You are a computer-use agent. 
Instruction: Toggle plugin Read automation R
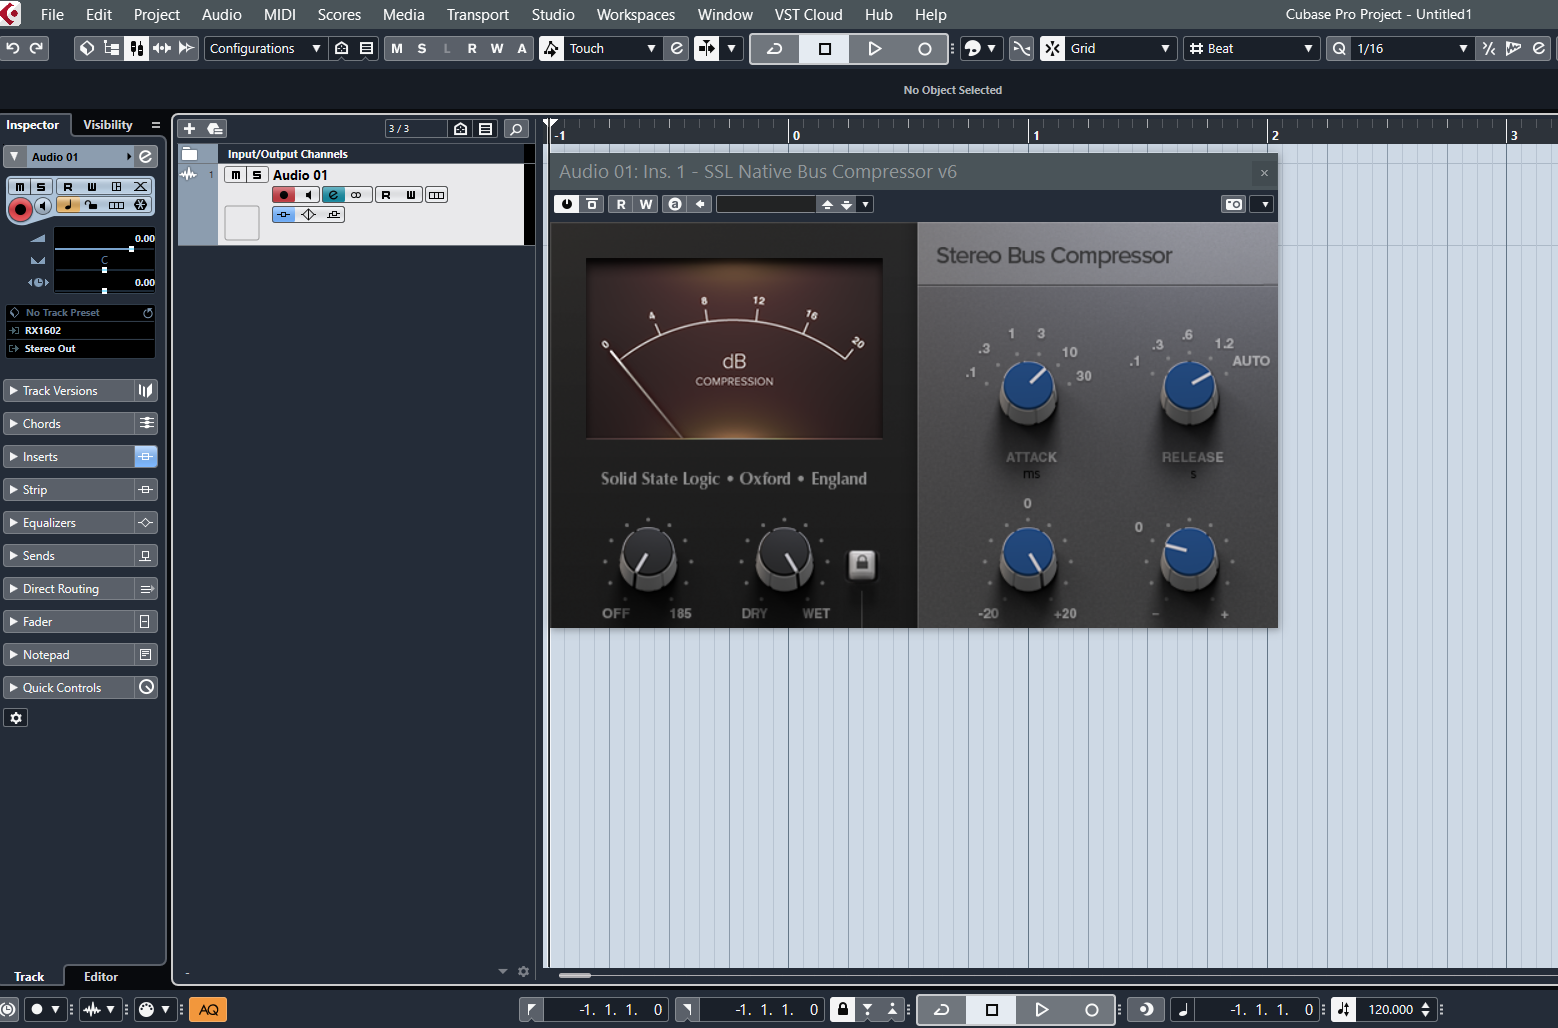(621, 204)
